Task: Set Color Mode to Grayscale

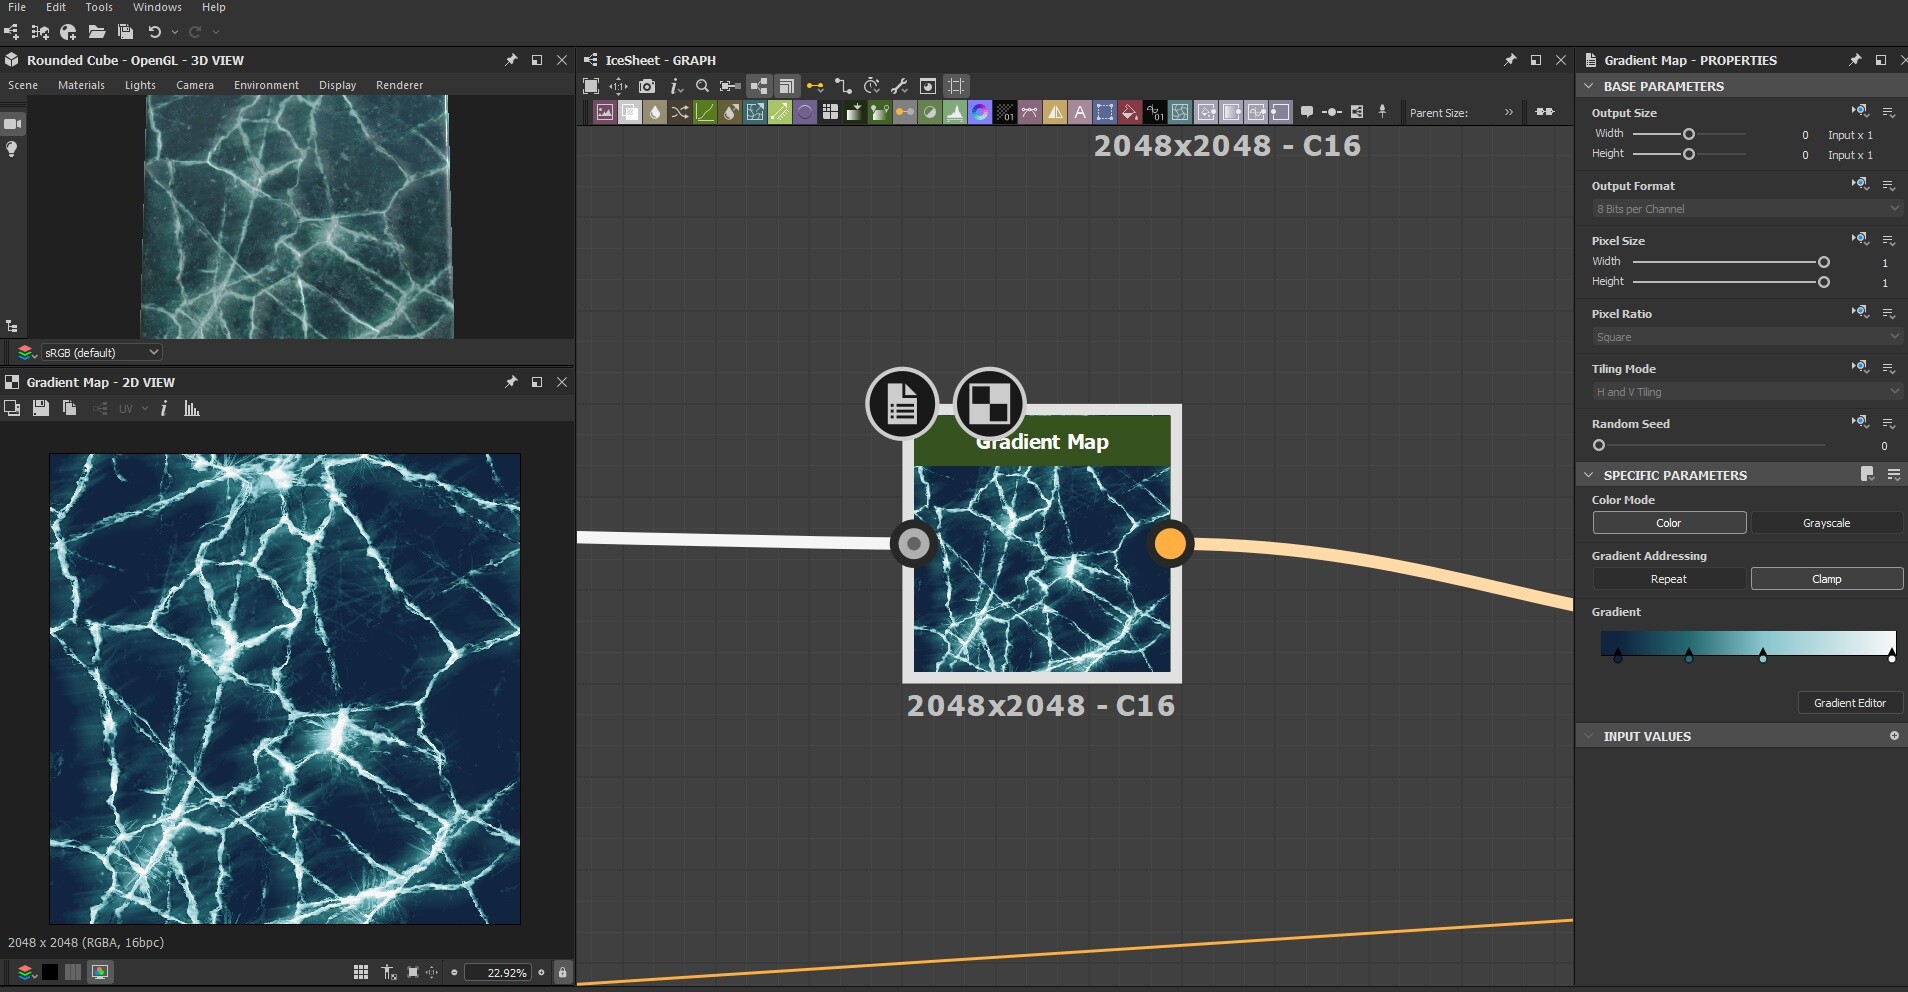Action: (x=1826, y=523)
